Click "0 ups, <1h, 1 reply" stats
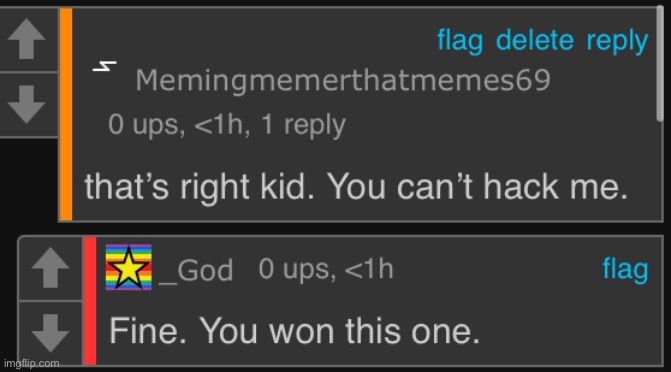671x372 pixels. [x=226, y=125]
